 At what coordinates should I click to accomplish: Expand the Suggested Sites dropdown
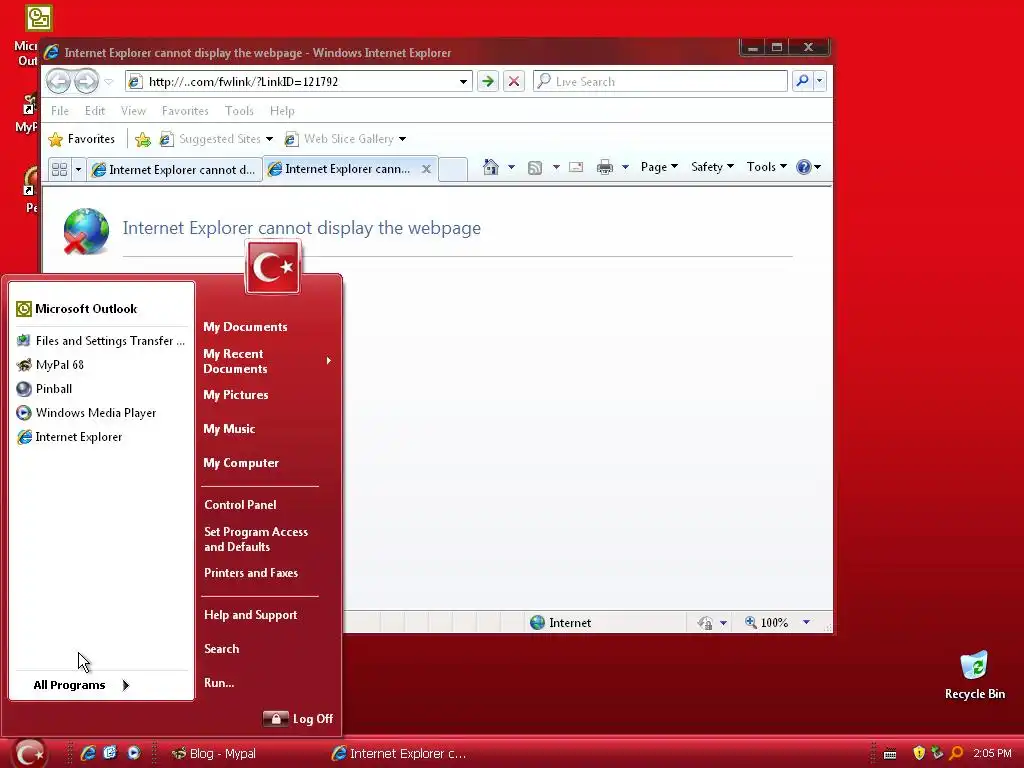(269, 139)
